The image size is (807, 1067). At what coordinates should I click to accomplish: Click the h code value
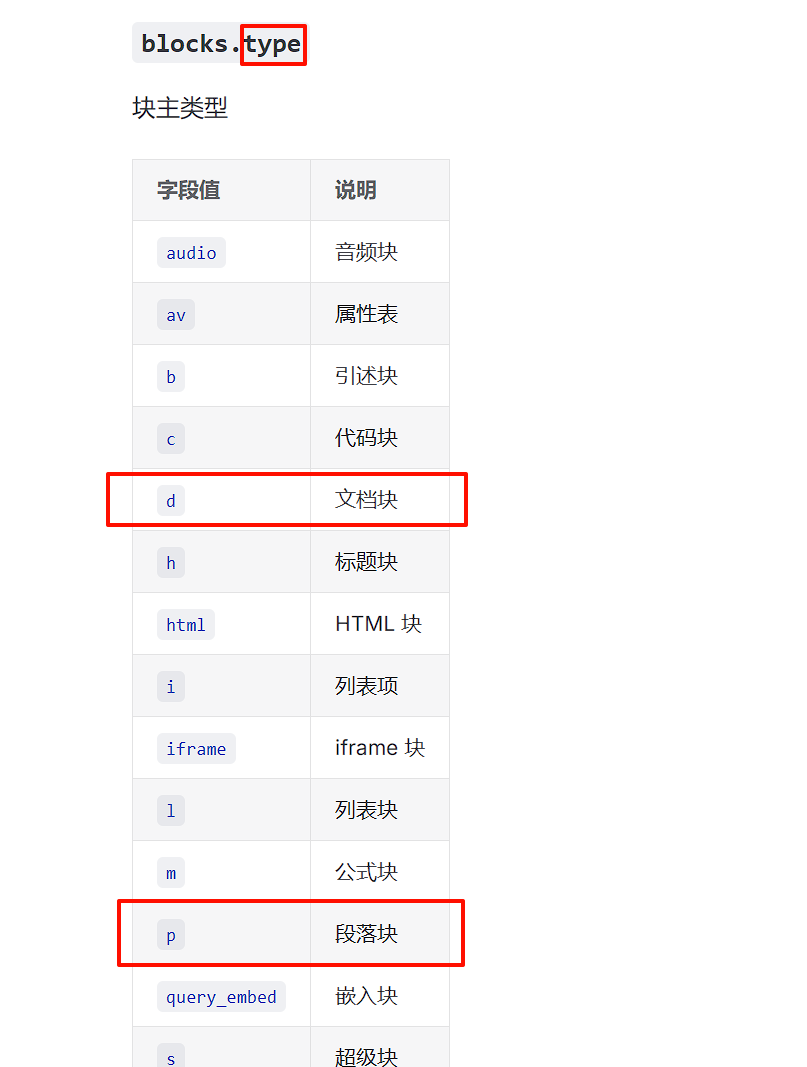click(x=171, y=563)
